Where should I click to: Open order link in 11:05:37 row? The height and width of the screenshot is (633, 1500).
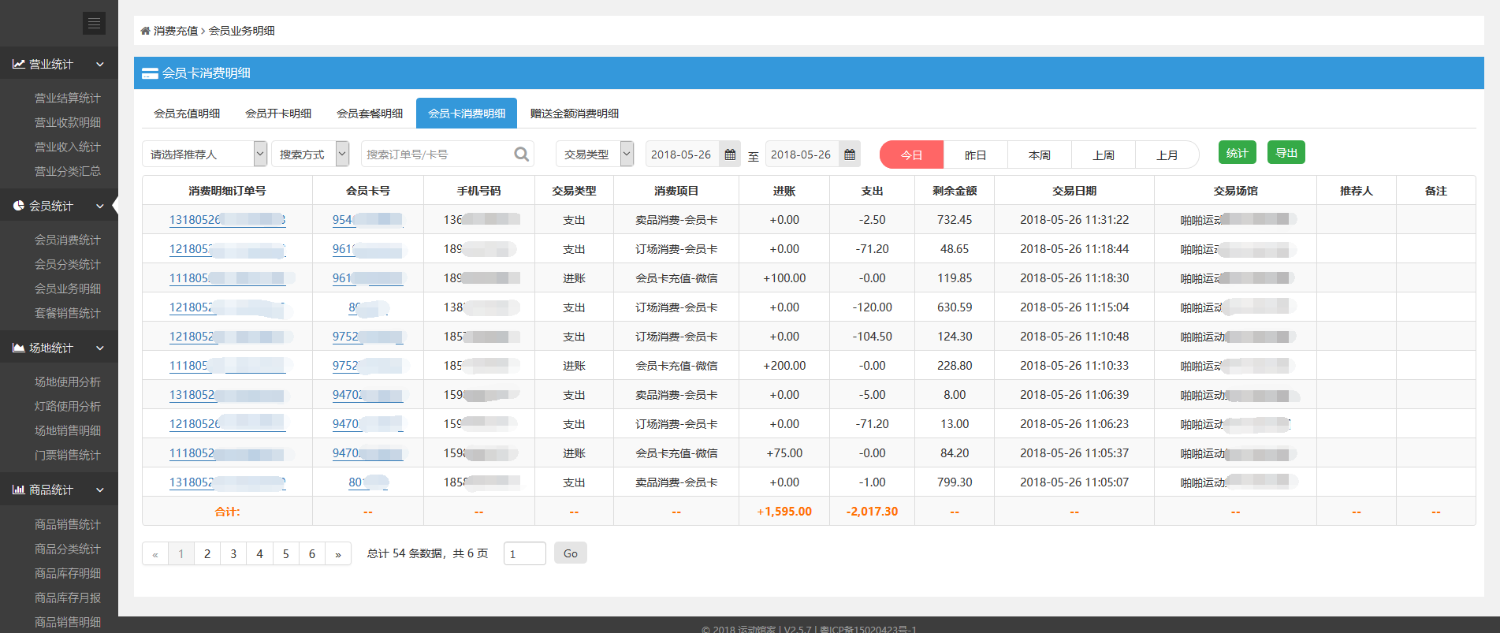[x=227, y=453]
